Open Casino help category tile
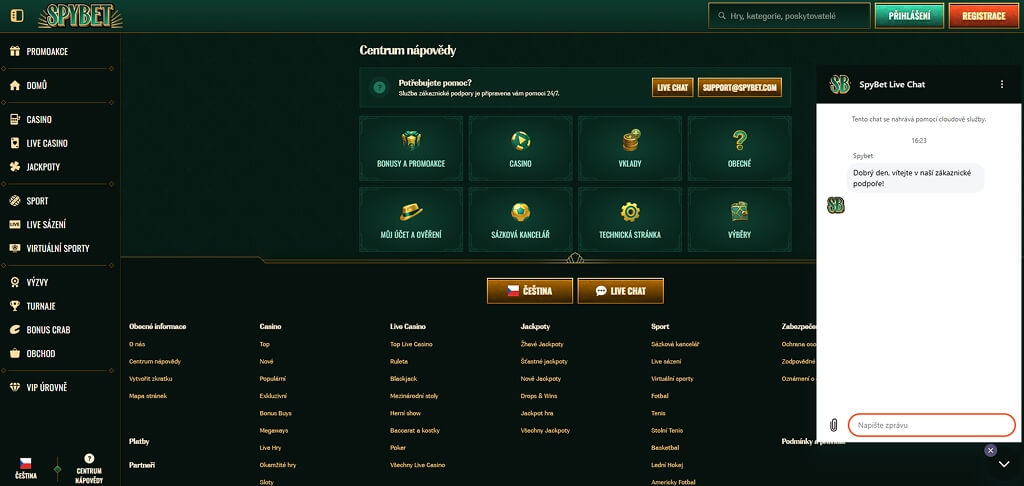The width and height of the screenshot is (1024, 486). pos(520,148)
